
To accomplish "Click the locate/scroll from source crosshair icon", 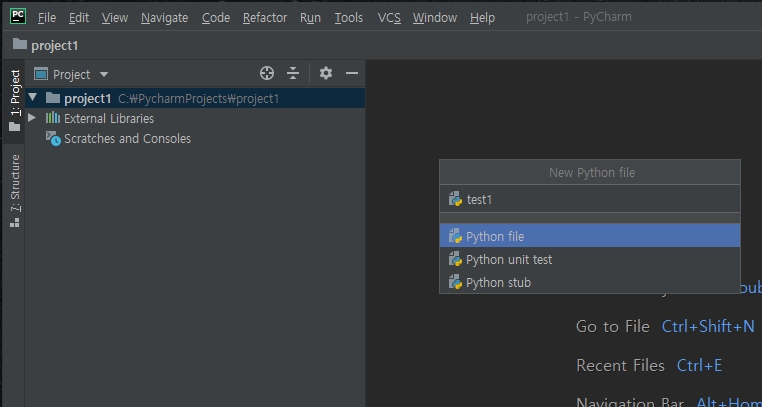I will (267, 73).
